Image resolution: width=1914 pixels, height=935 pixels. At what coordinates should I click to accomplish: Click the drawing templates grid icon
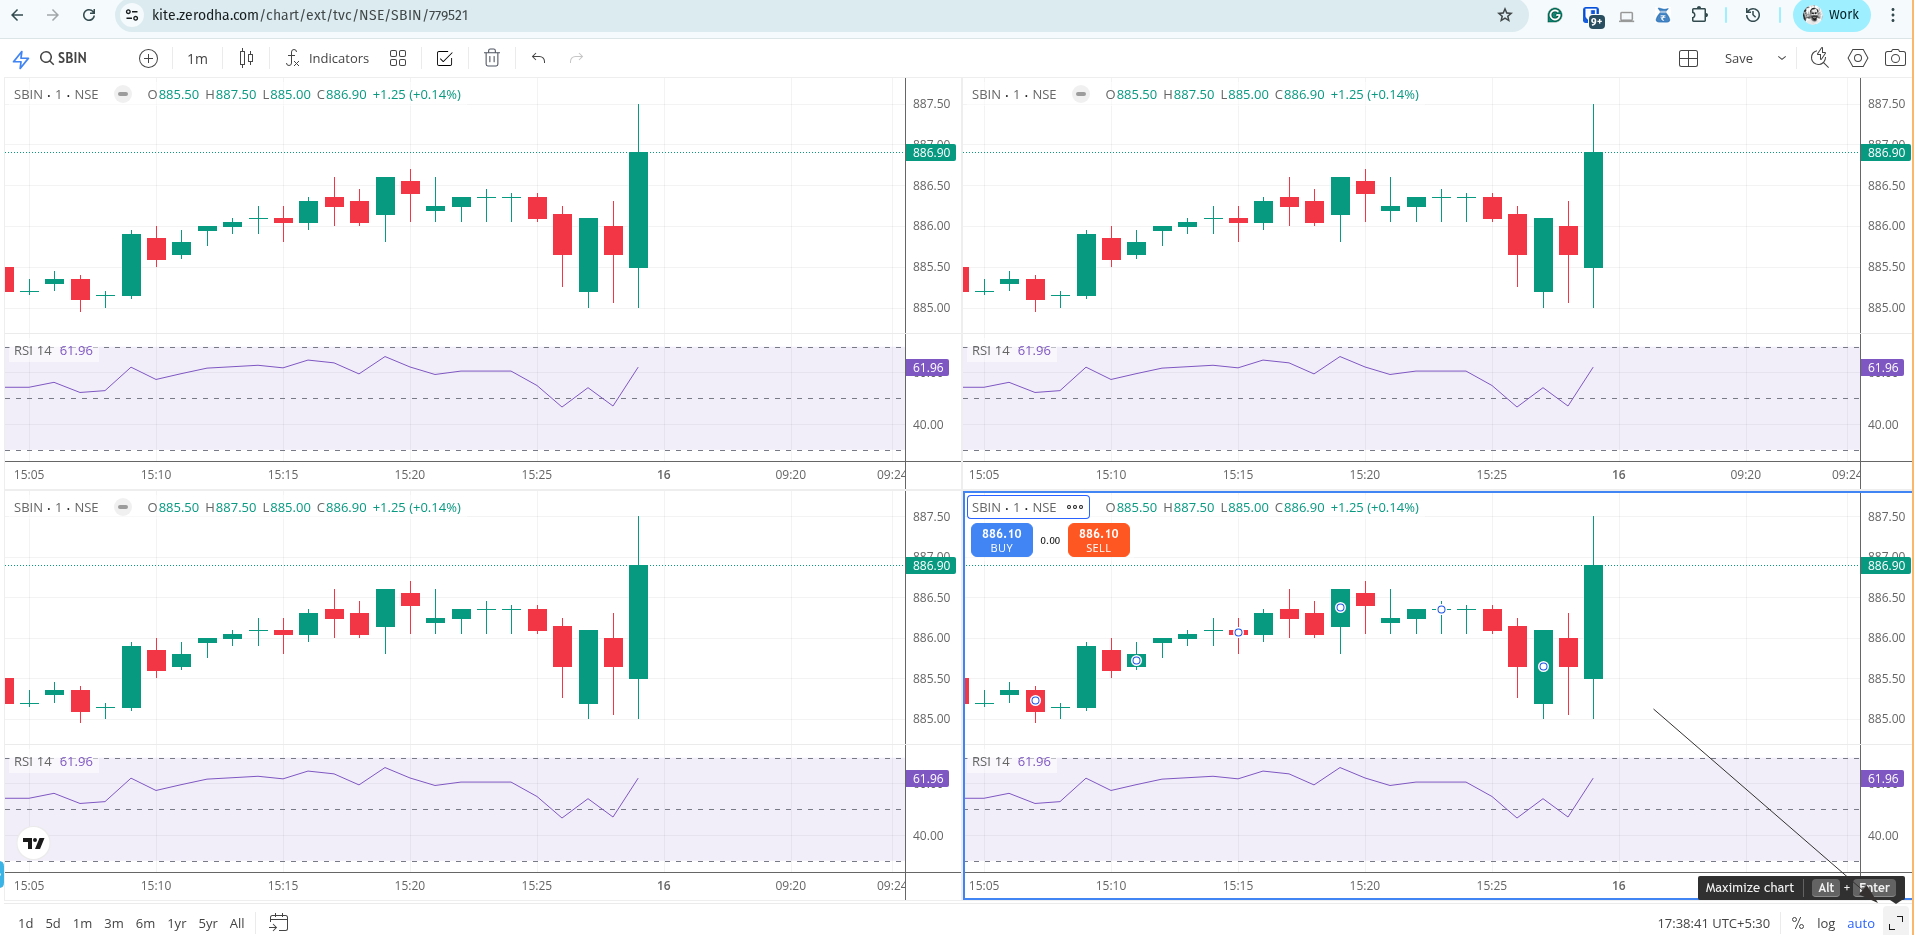pyautogui.click(x=397, y=58)
